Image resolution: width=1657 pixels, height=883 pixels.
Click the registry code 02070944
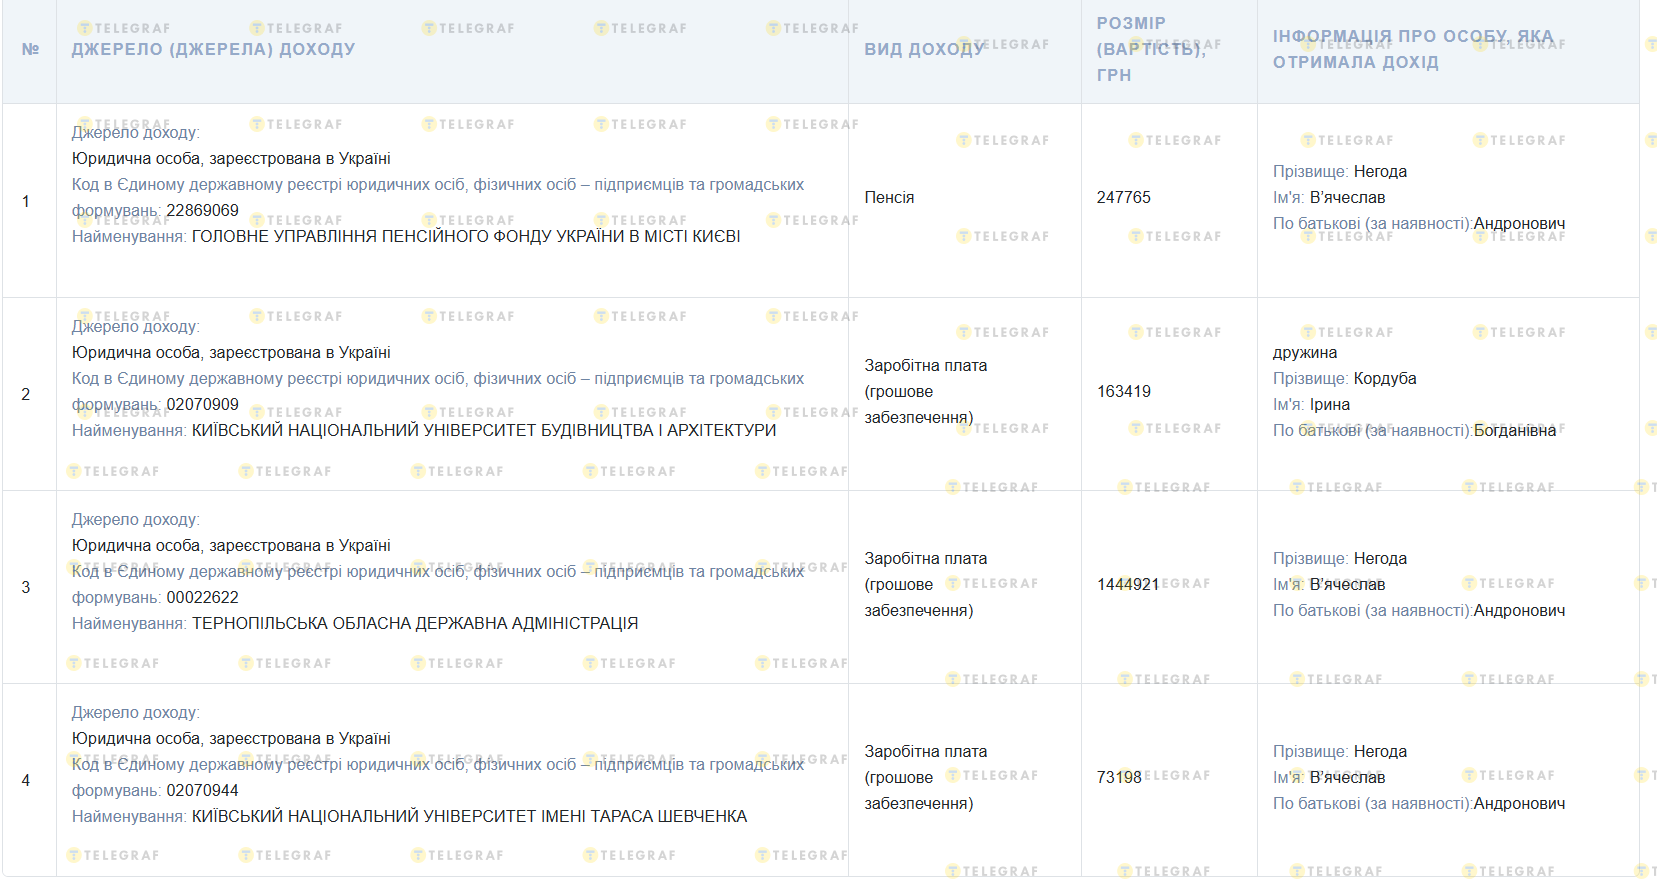(202, 791)
